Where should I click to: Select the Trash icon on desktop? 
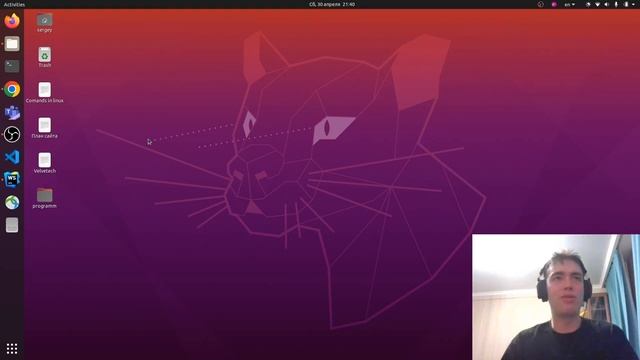(x=44, y=58)
